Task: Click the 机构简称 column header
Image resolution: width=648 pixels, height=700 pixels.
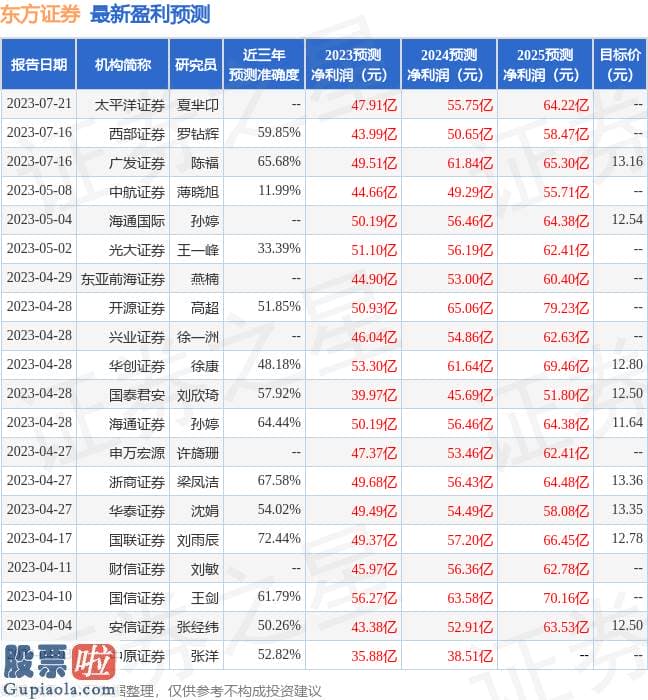Action: tap(123, 65)
